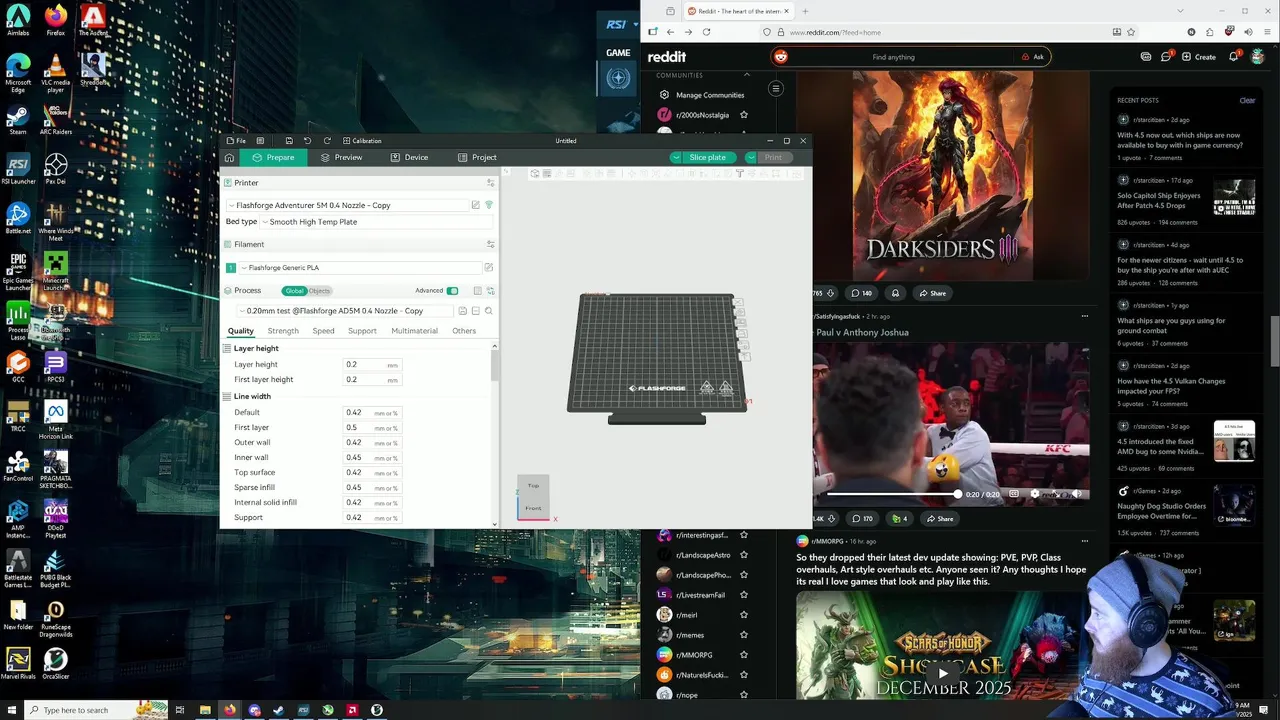Bookmark the Reddit page with star icon

point(1131,32)
